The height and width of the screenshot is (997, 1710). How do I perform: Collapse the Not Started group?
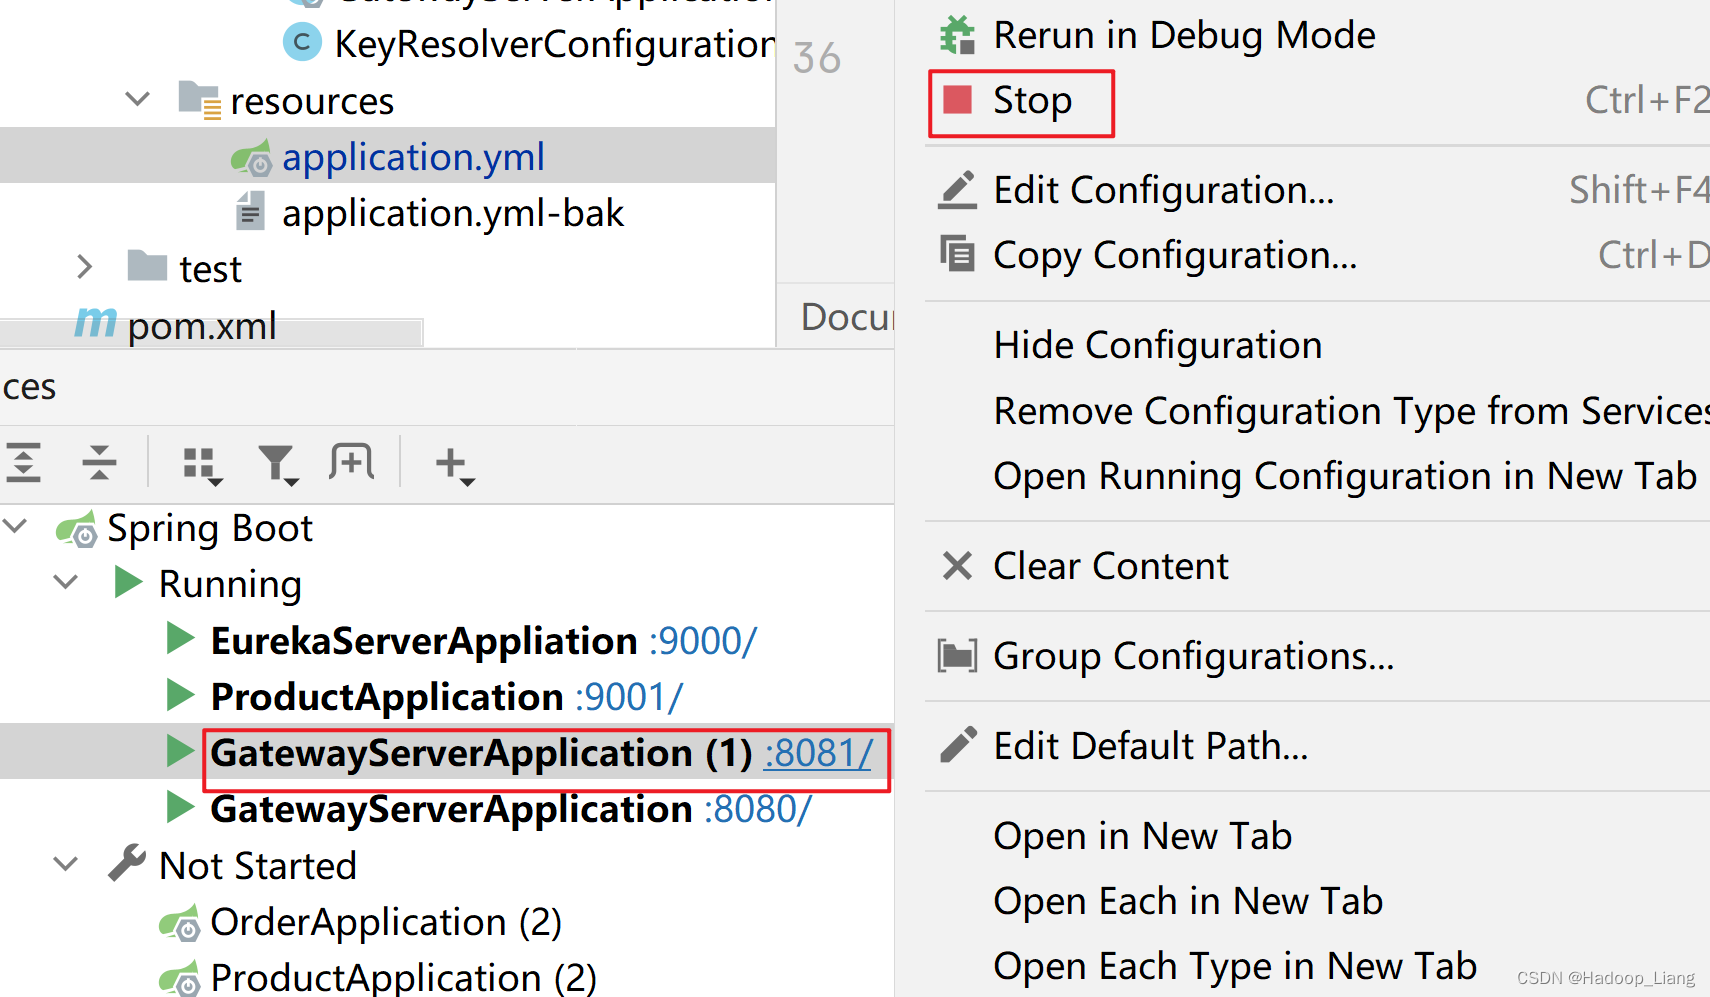66,864
